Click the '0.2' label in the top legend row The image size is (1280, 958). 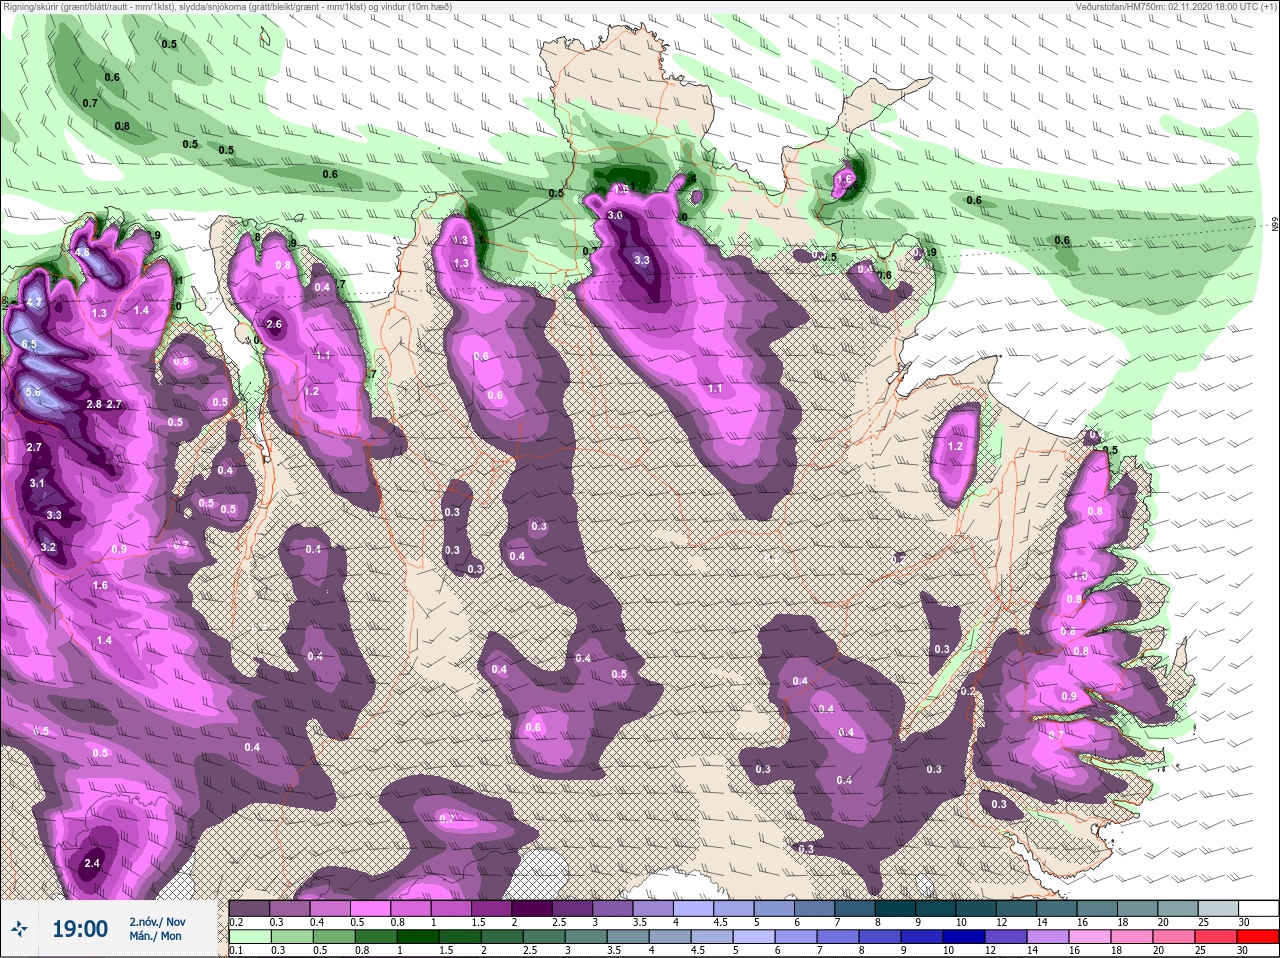pos(237,922)
